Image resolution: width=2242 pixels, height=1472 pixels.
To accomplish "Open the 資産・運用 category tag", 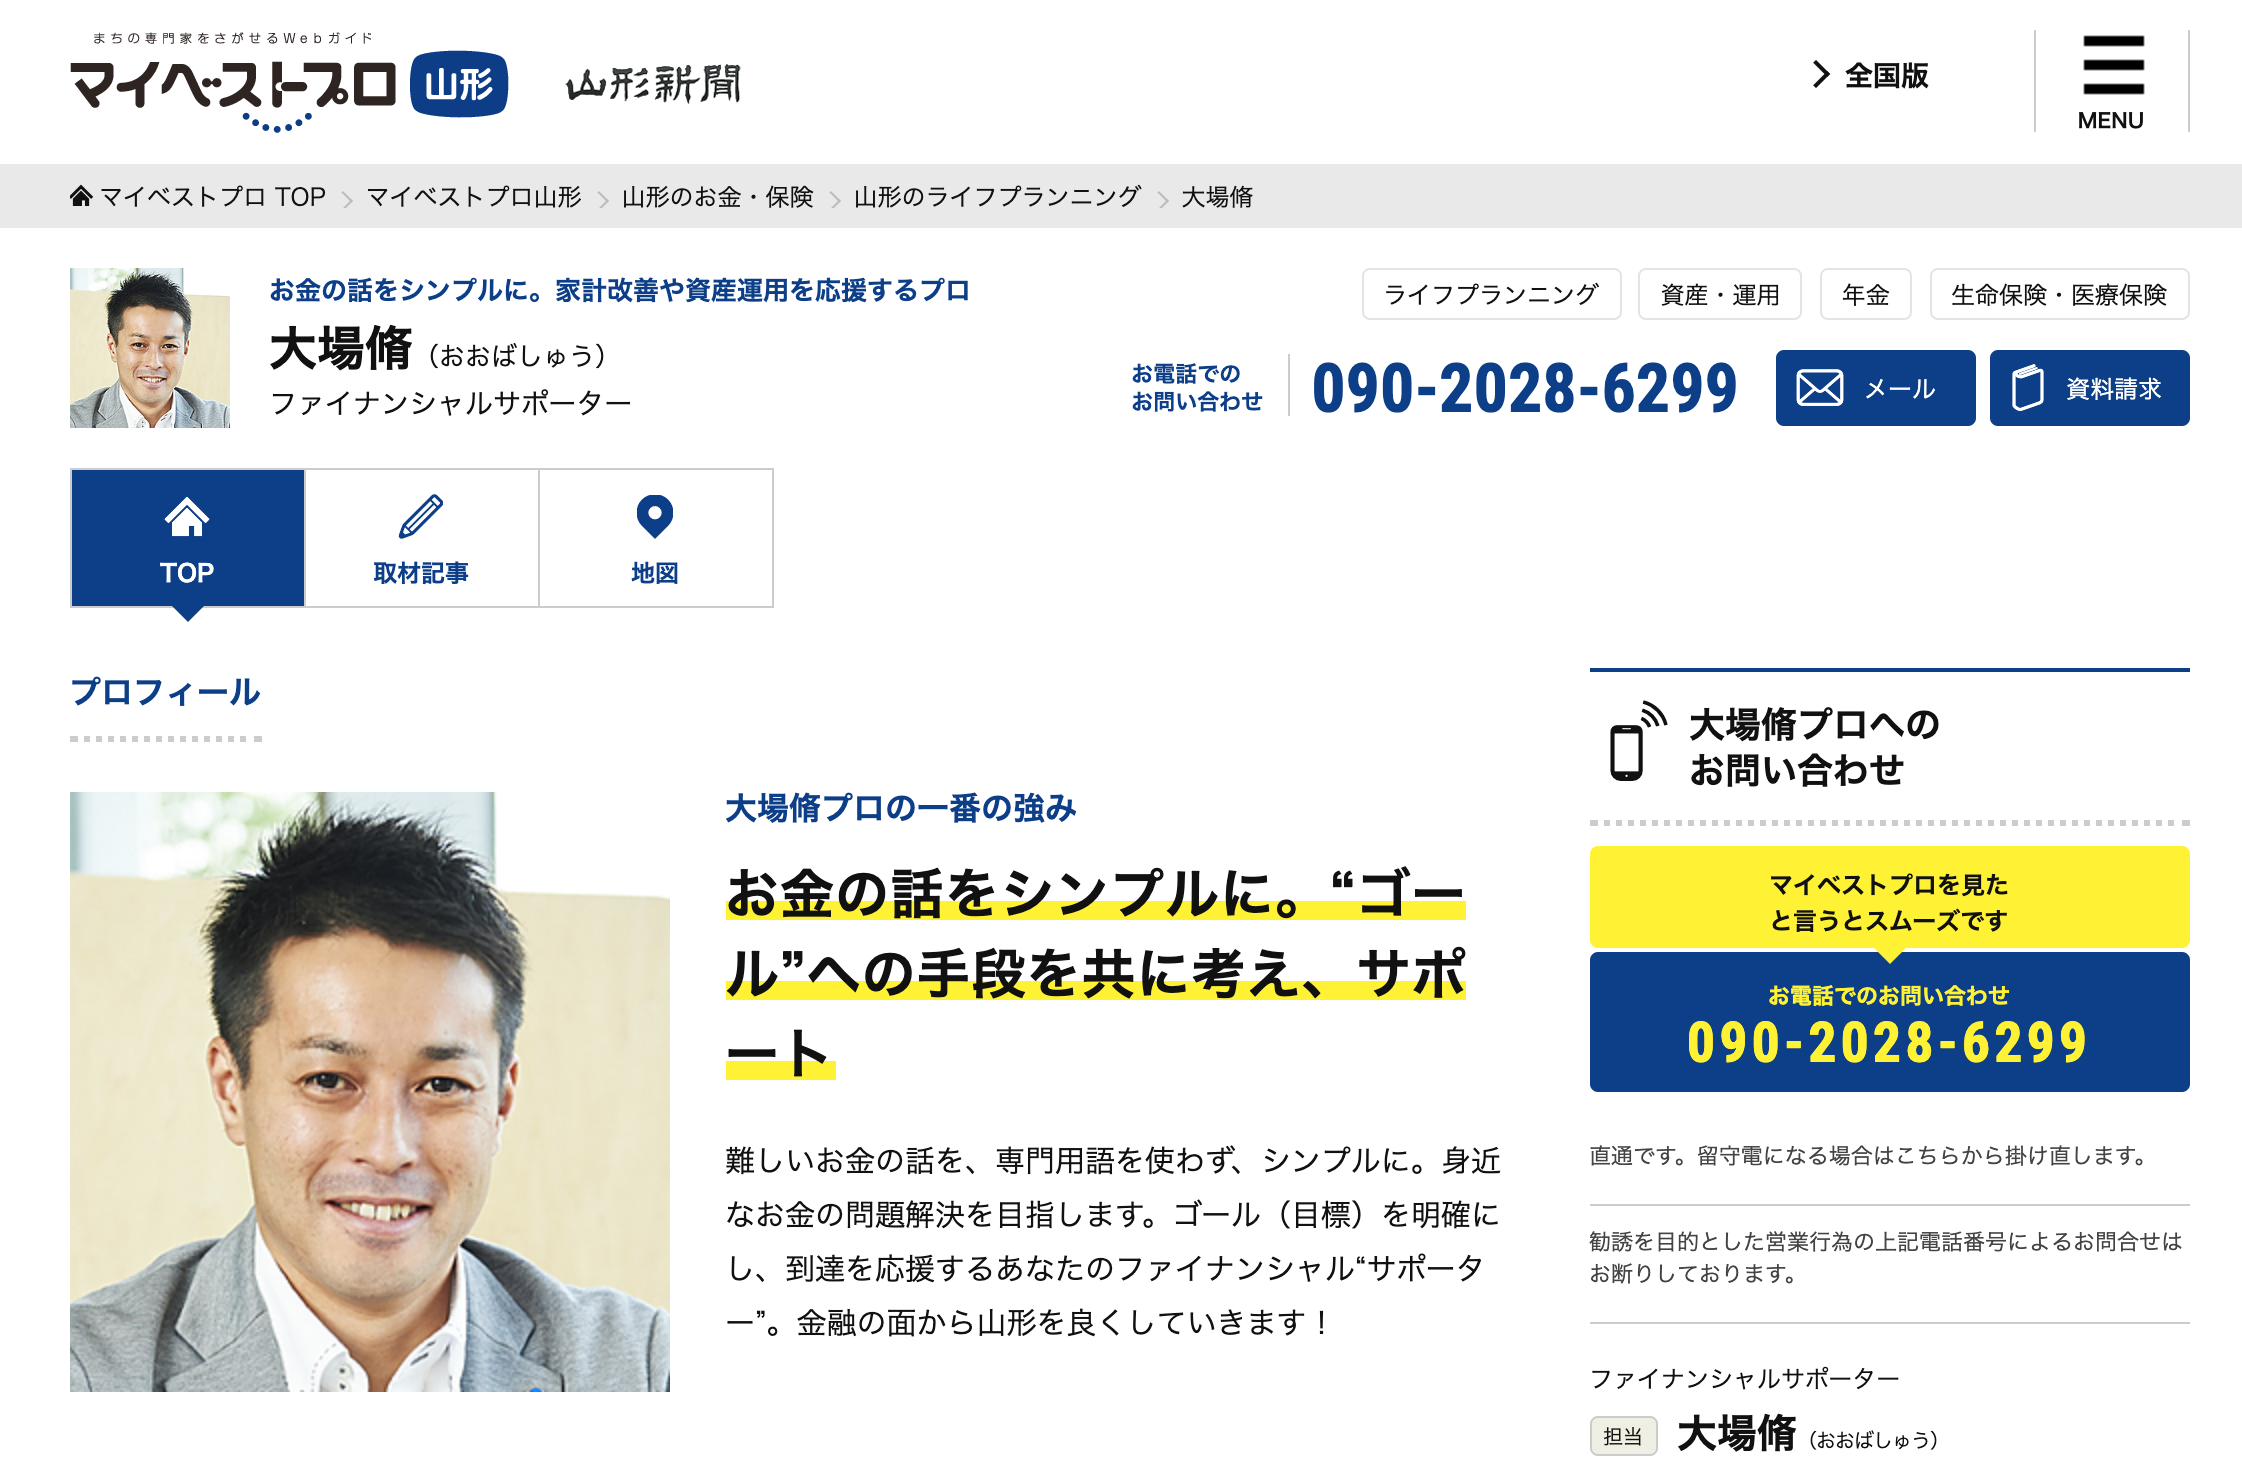I will [x=1719, y=294].
